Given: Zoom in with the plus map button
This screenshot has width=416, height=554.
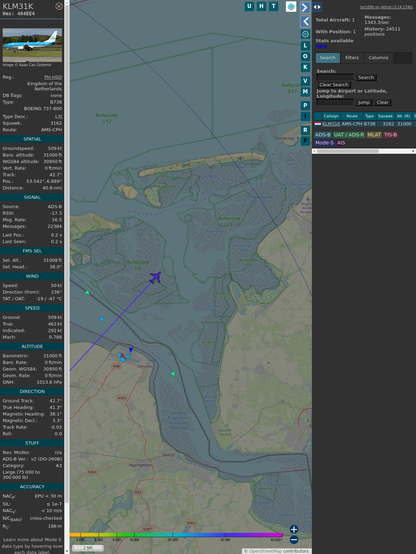Looking at the screenshot, I should (x=294, y=529).
